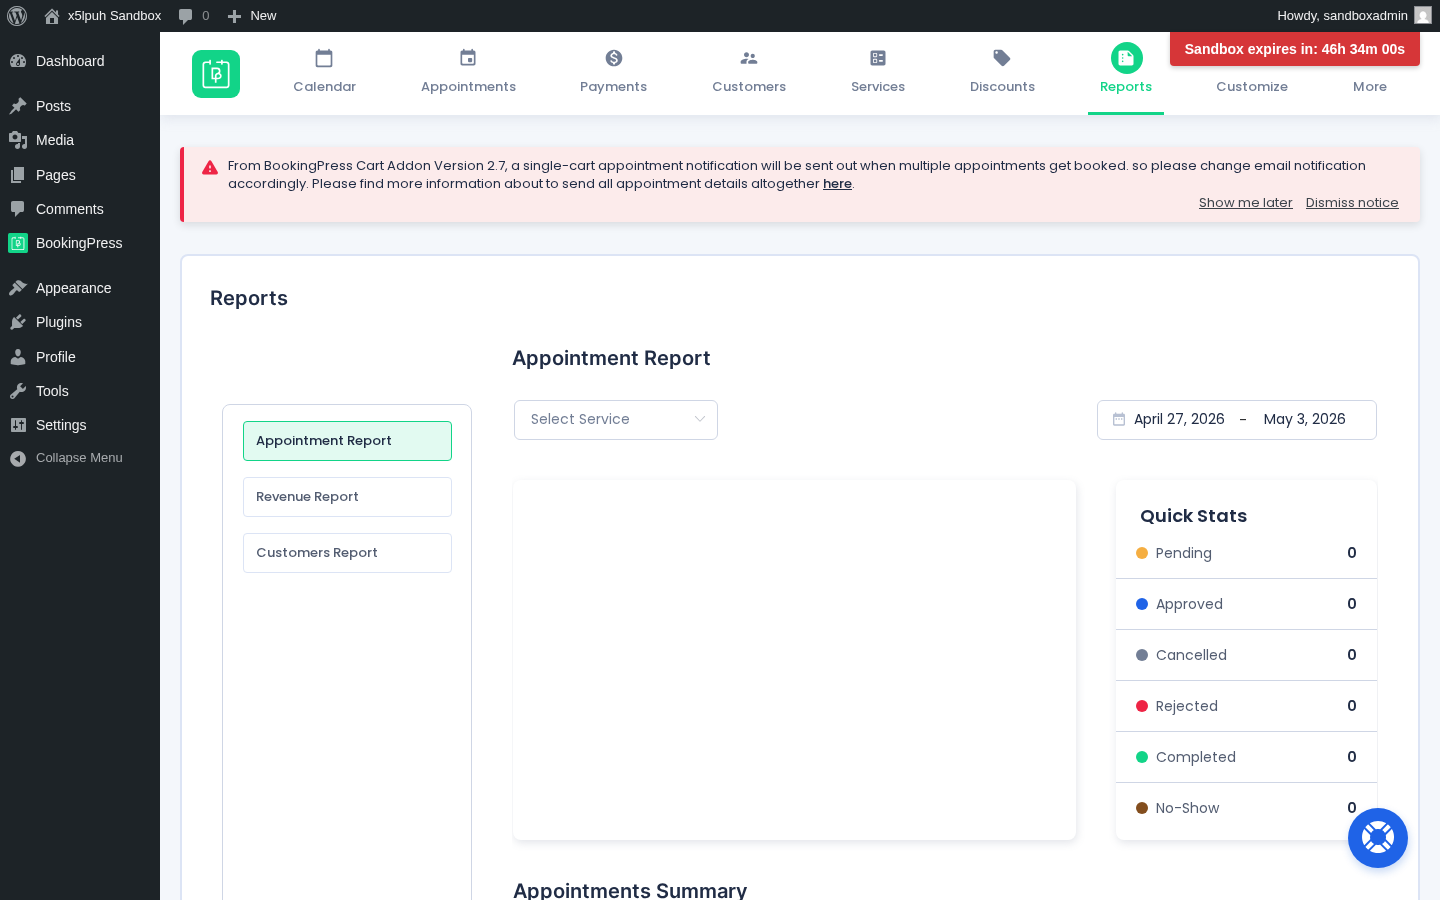Screen dimensions: 1440x900
Task: Click the Pending count value 0
Action: [1352, 553]
